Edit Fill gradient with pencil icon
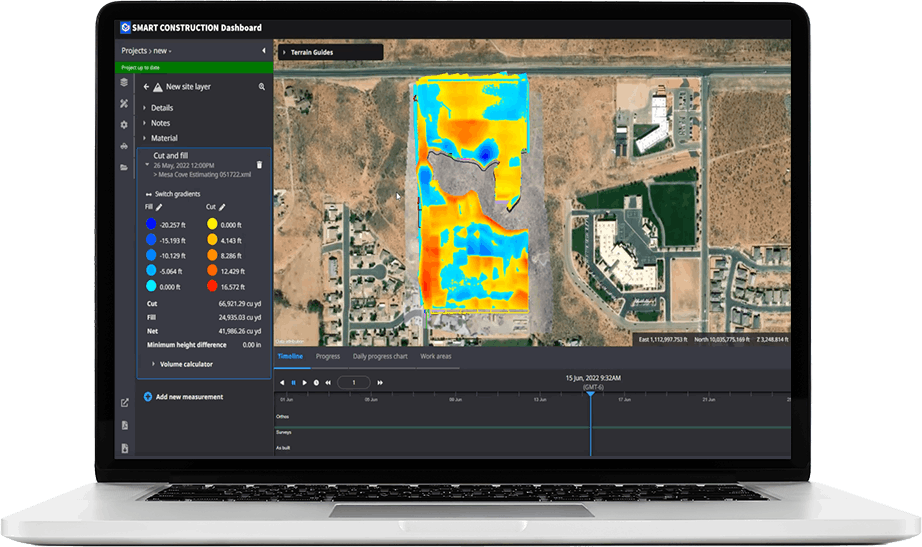Image resolution: width=922 pixels, height=547 pixels. [x=159, y=207]
